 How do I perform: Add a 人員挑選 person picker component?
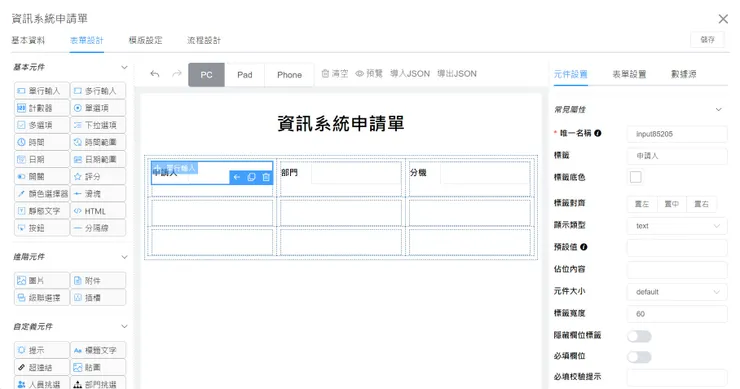pyautogui.click(x=42, y=383)
